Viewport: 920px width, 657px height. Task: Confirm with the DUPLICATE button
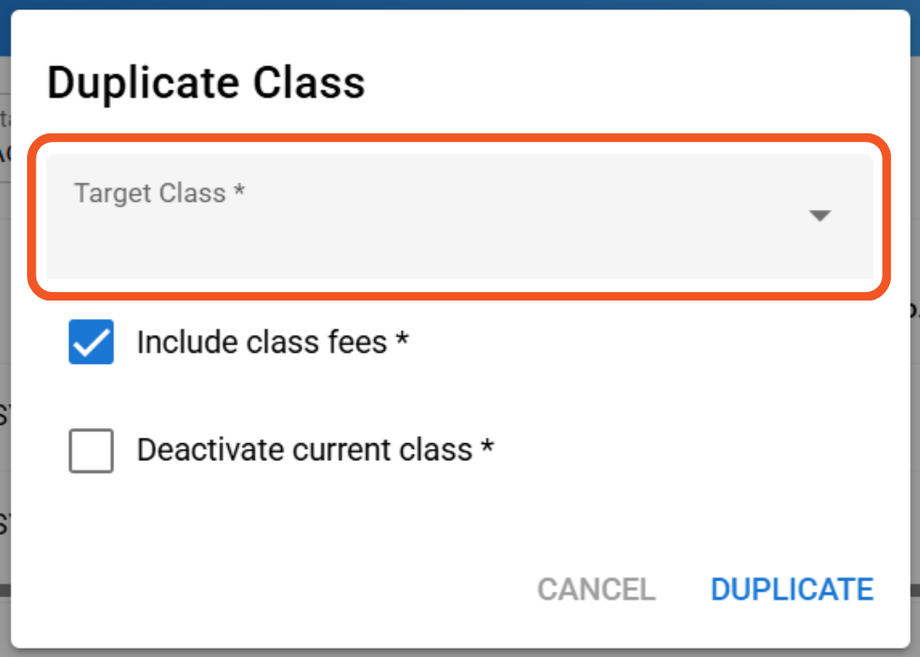[792, 589]
